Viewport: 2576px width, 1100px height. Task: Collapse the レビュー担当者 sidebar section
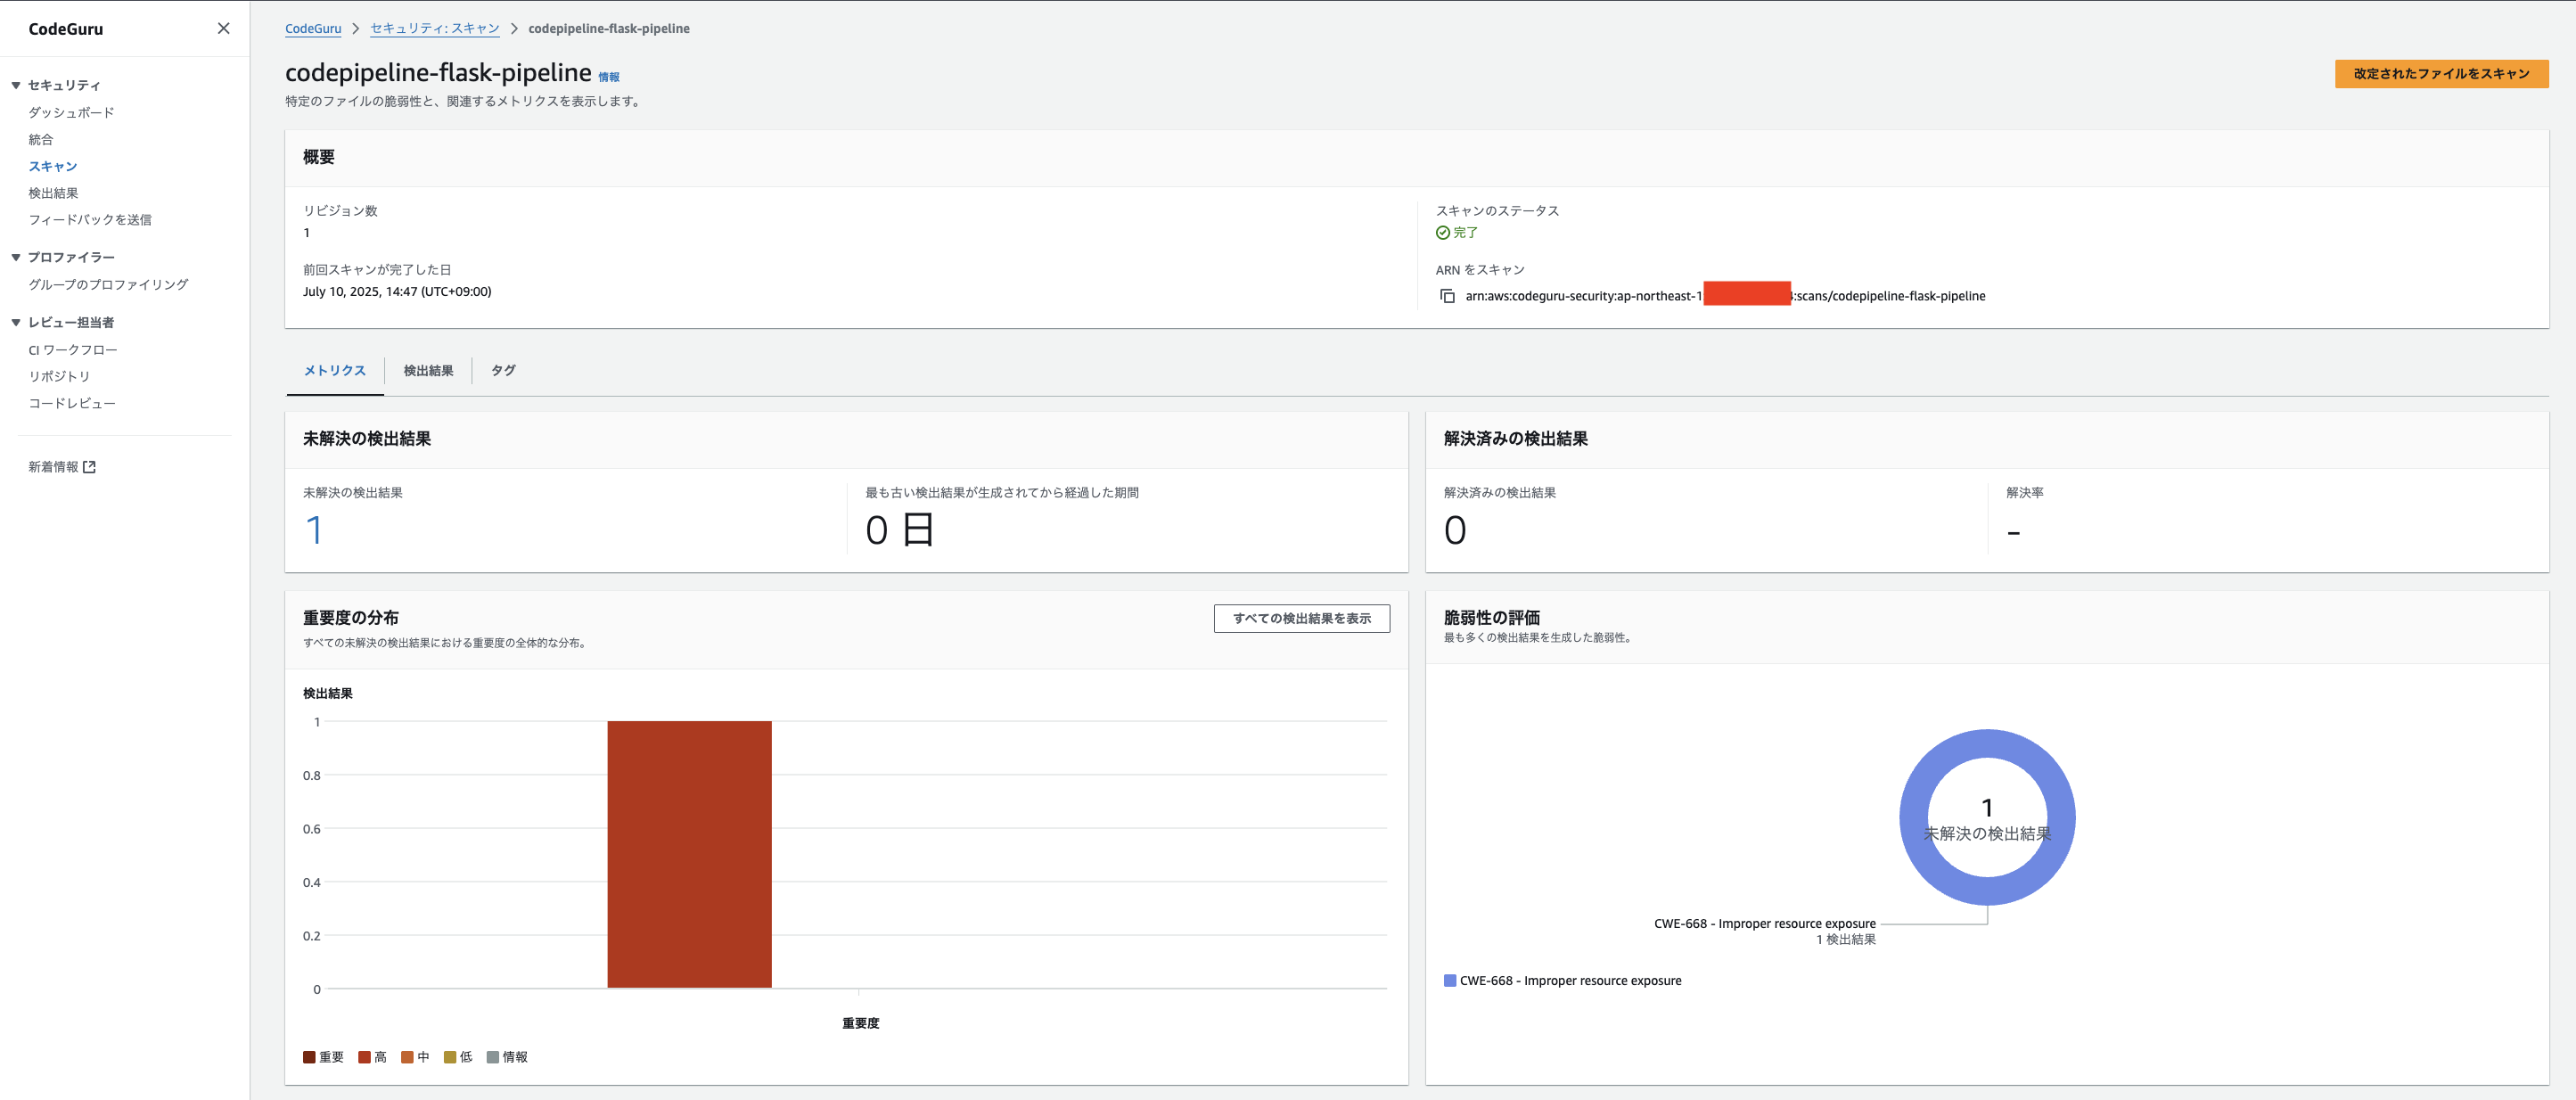pos(15,322)
